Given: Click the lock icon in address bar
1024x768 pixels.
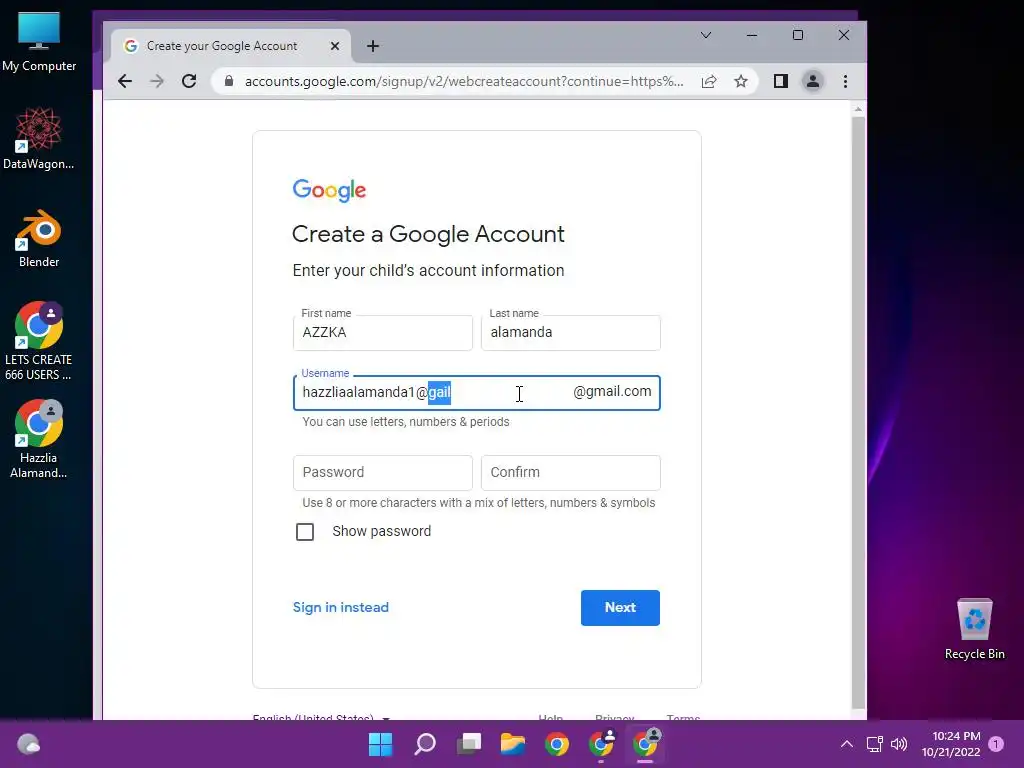Looking at the screenshot, I should coord(229,81).
